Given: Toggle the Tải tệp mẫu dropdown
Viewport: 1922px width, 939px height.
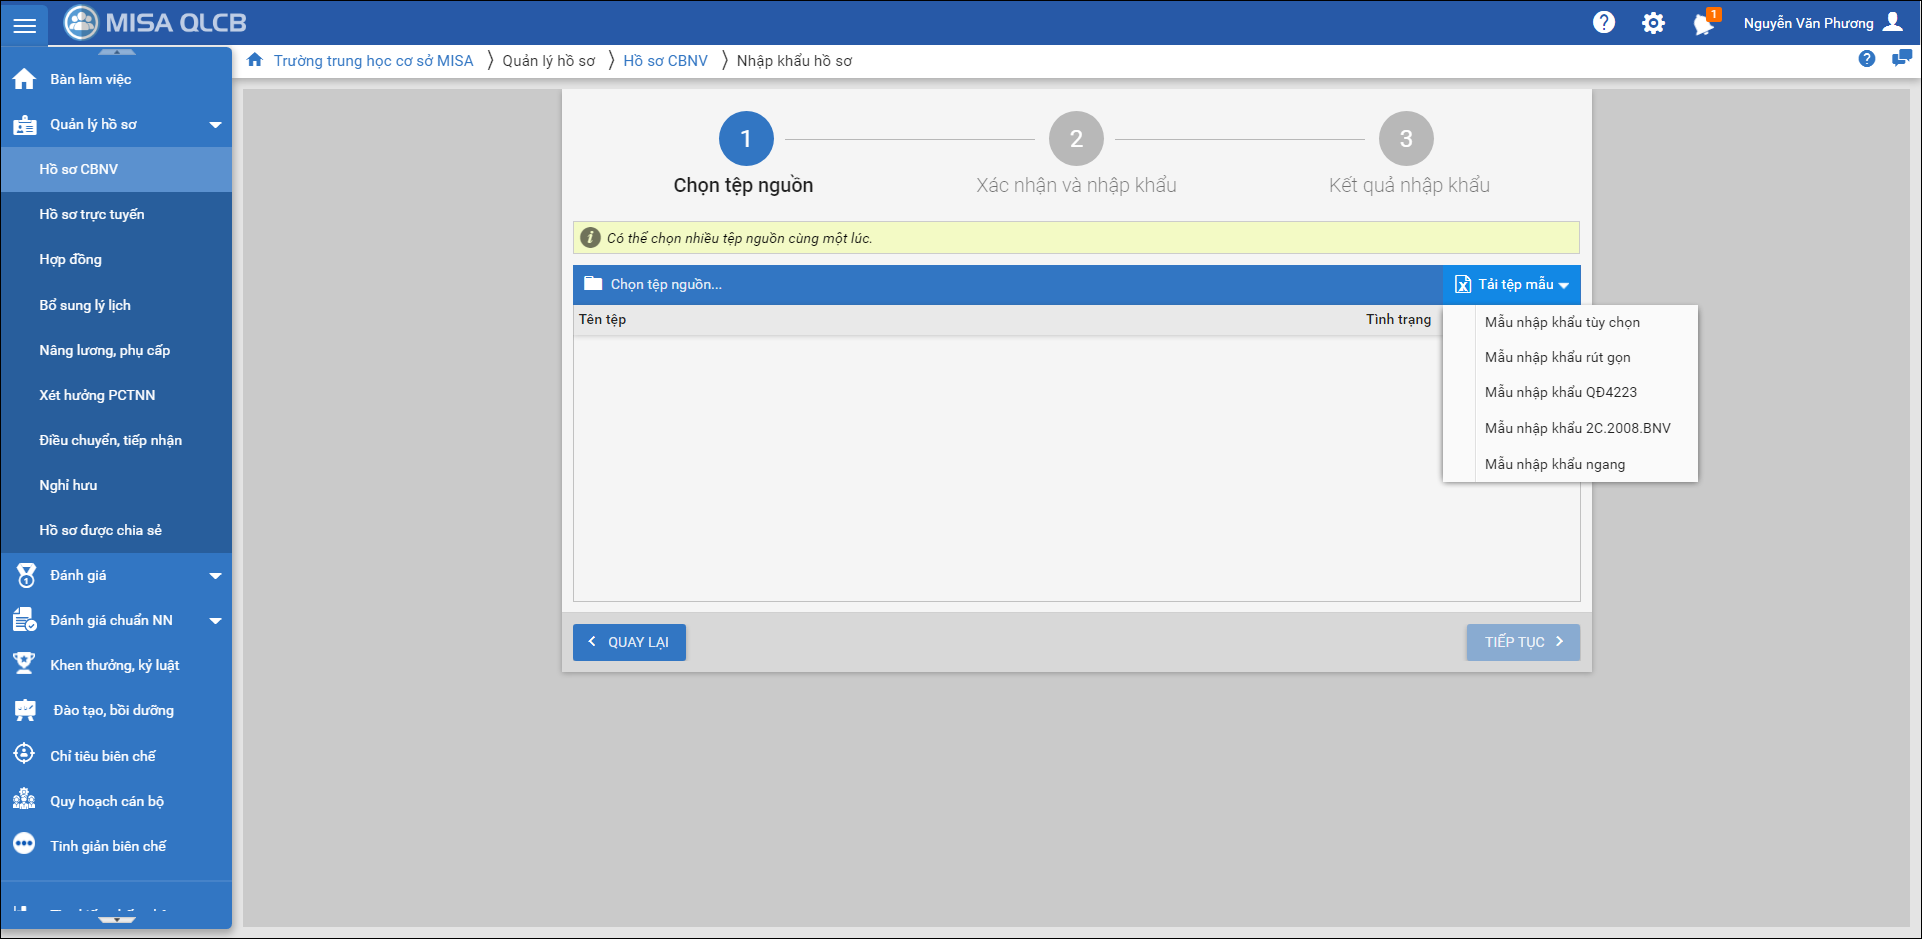Looking at the screenshot, I should [1511, 285].
